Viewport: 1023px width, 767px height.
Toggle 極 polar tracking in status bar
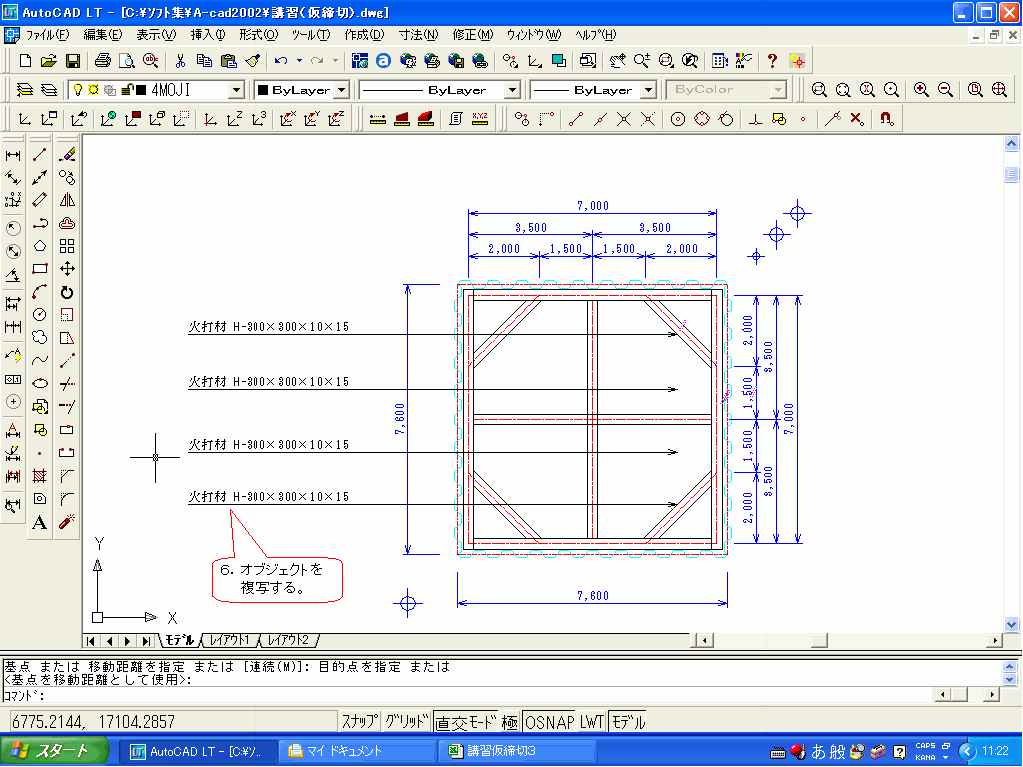pos(510,722)
